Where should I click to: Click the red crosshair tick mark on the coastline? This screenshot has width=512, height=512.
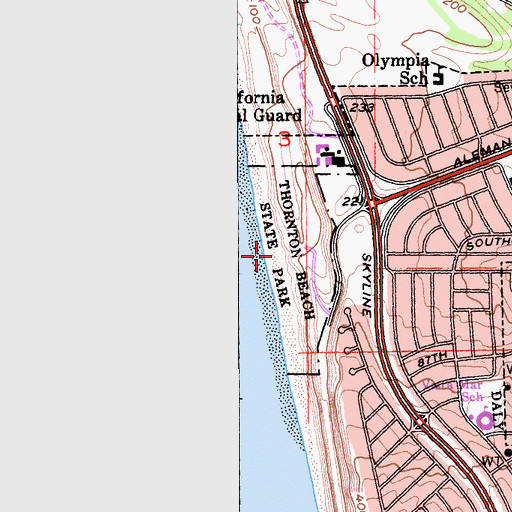point(256,256)
